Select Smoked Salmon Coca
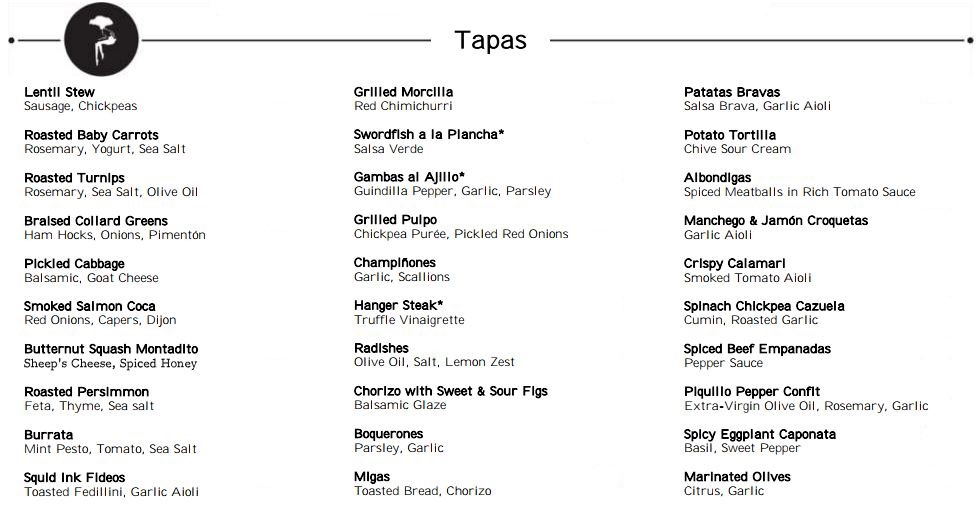Image resolution: width=980 pixels, height=518 pixels. [x=90, y=306]
